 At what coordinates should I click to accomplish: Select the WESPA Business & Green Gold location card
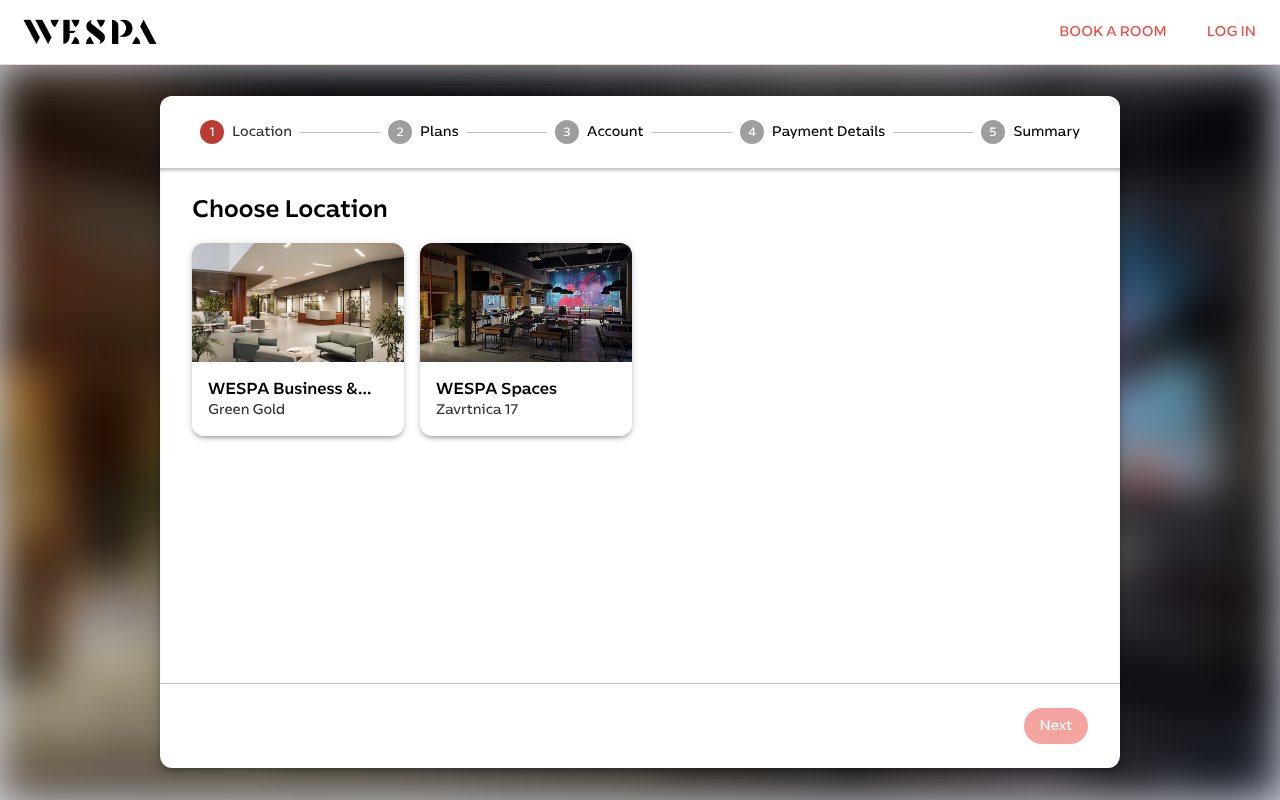tap(297, 339)
